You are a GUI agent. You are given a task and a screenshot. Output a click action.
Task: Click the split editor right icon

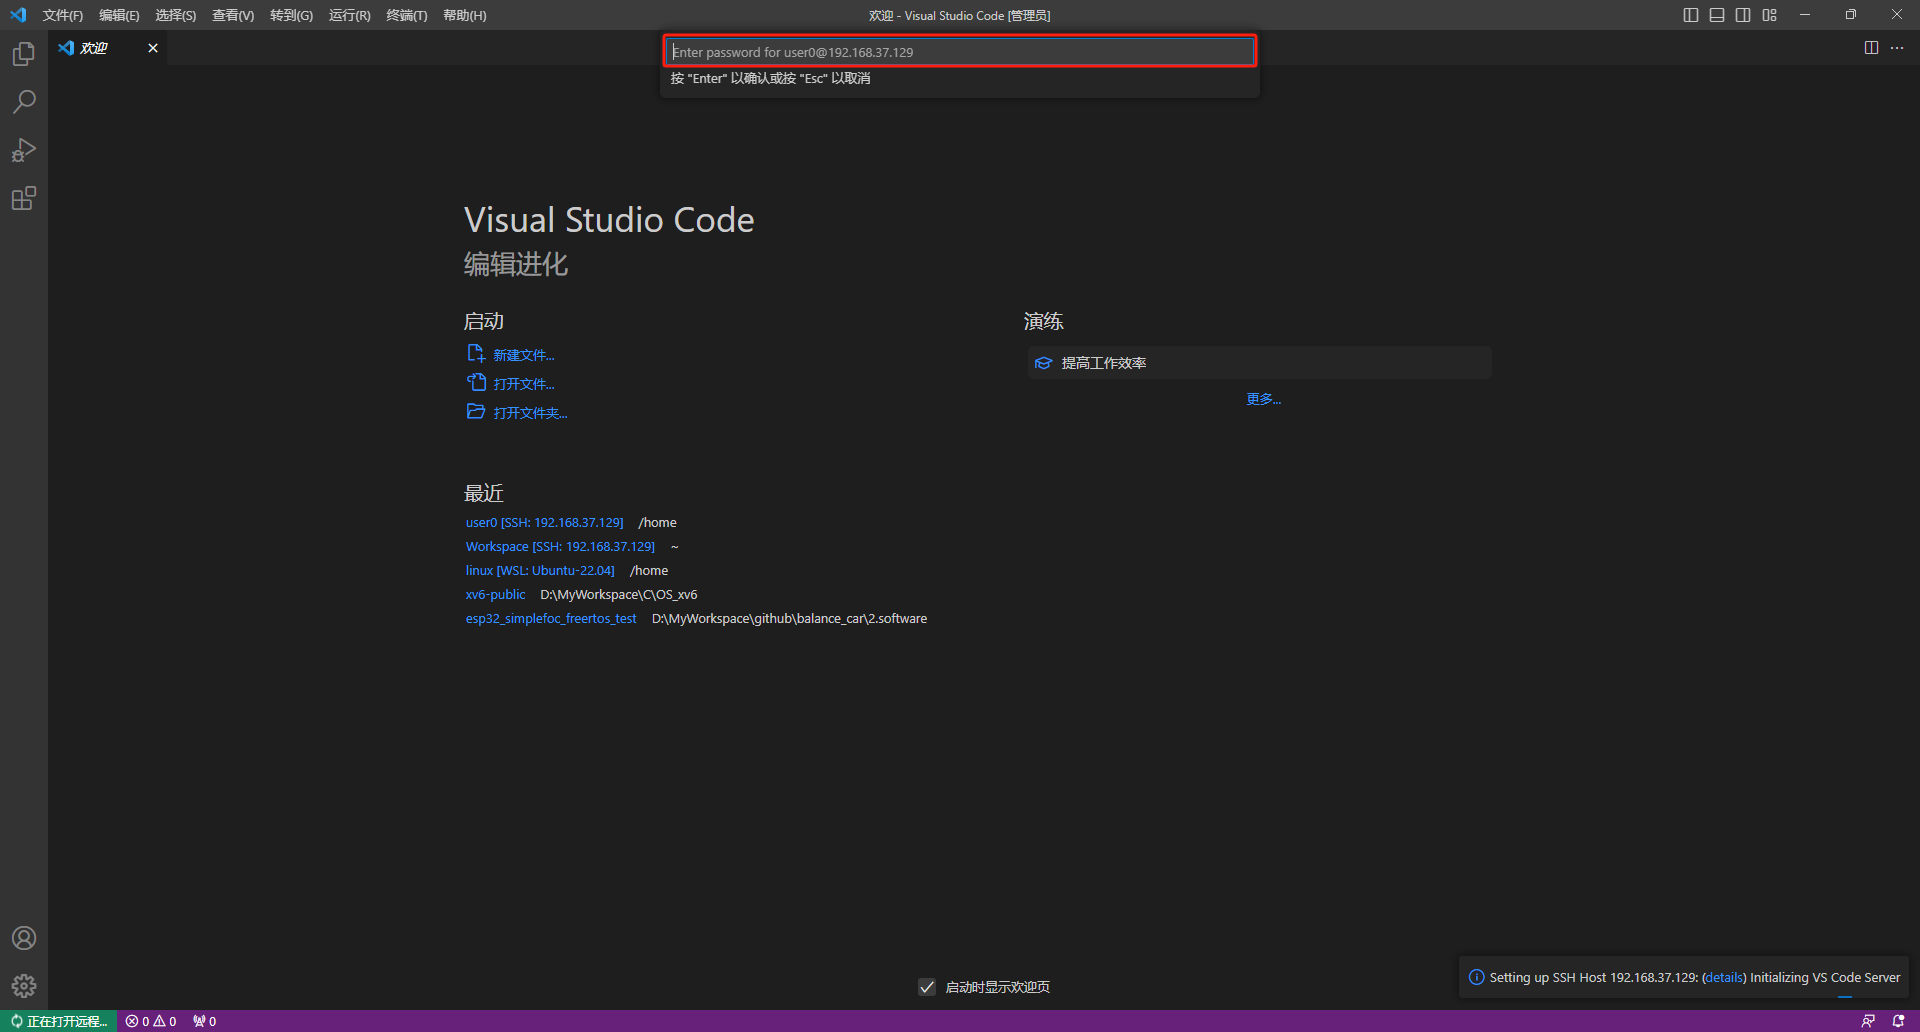pyautogui.click(x=1871, y=48)
